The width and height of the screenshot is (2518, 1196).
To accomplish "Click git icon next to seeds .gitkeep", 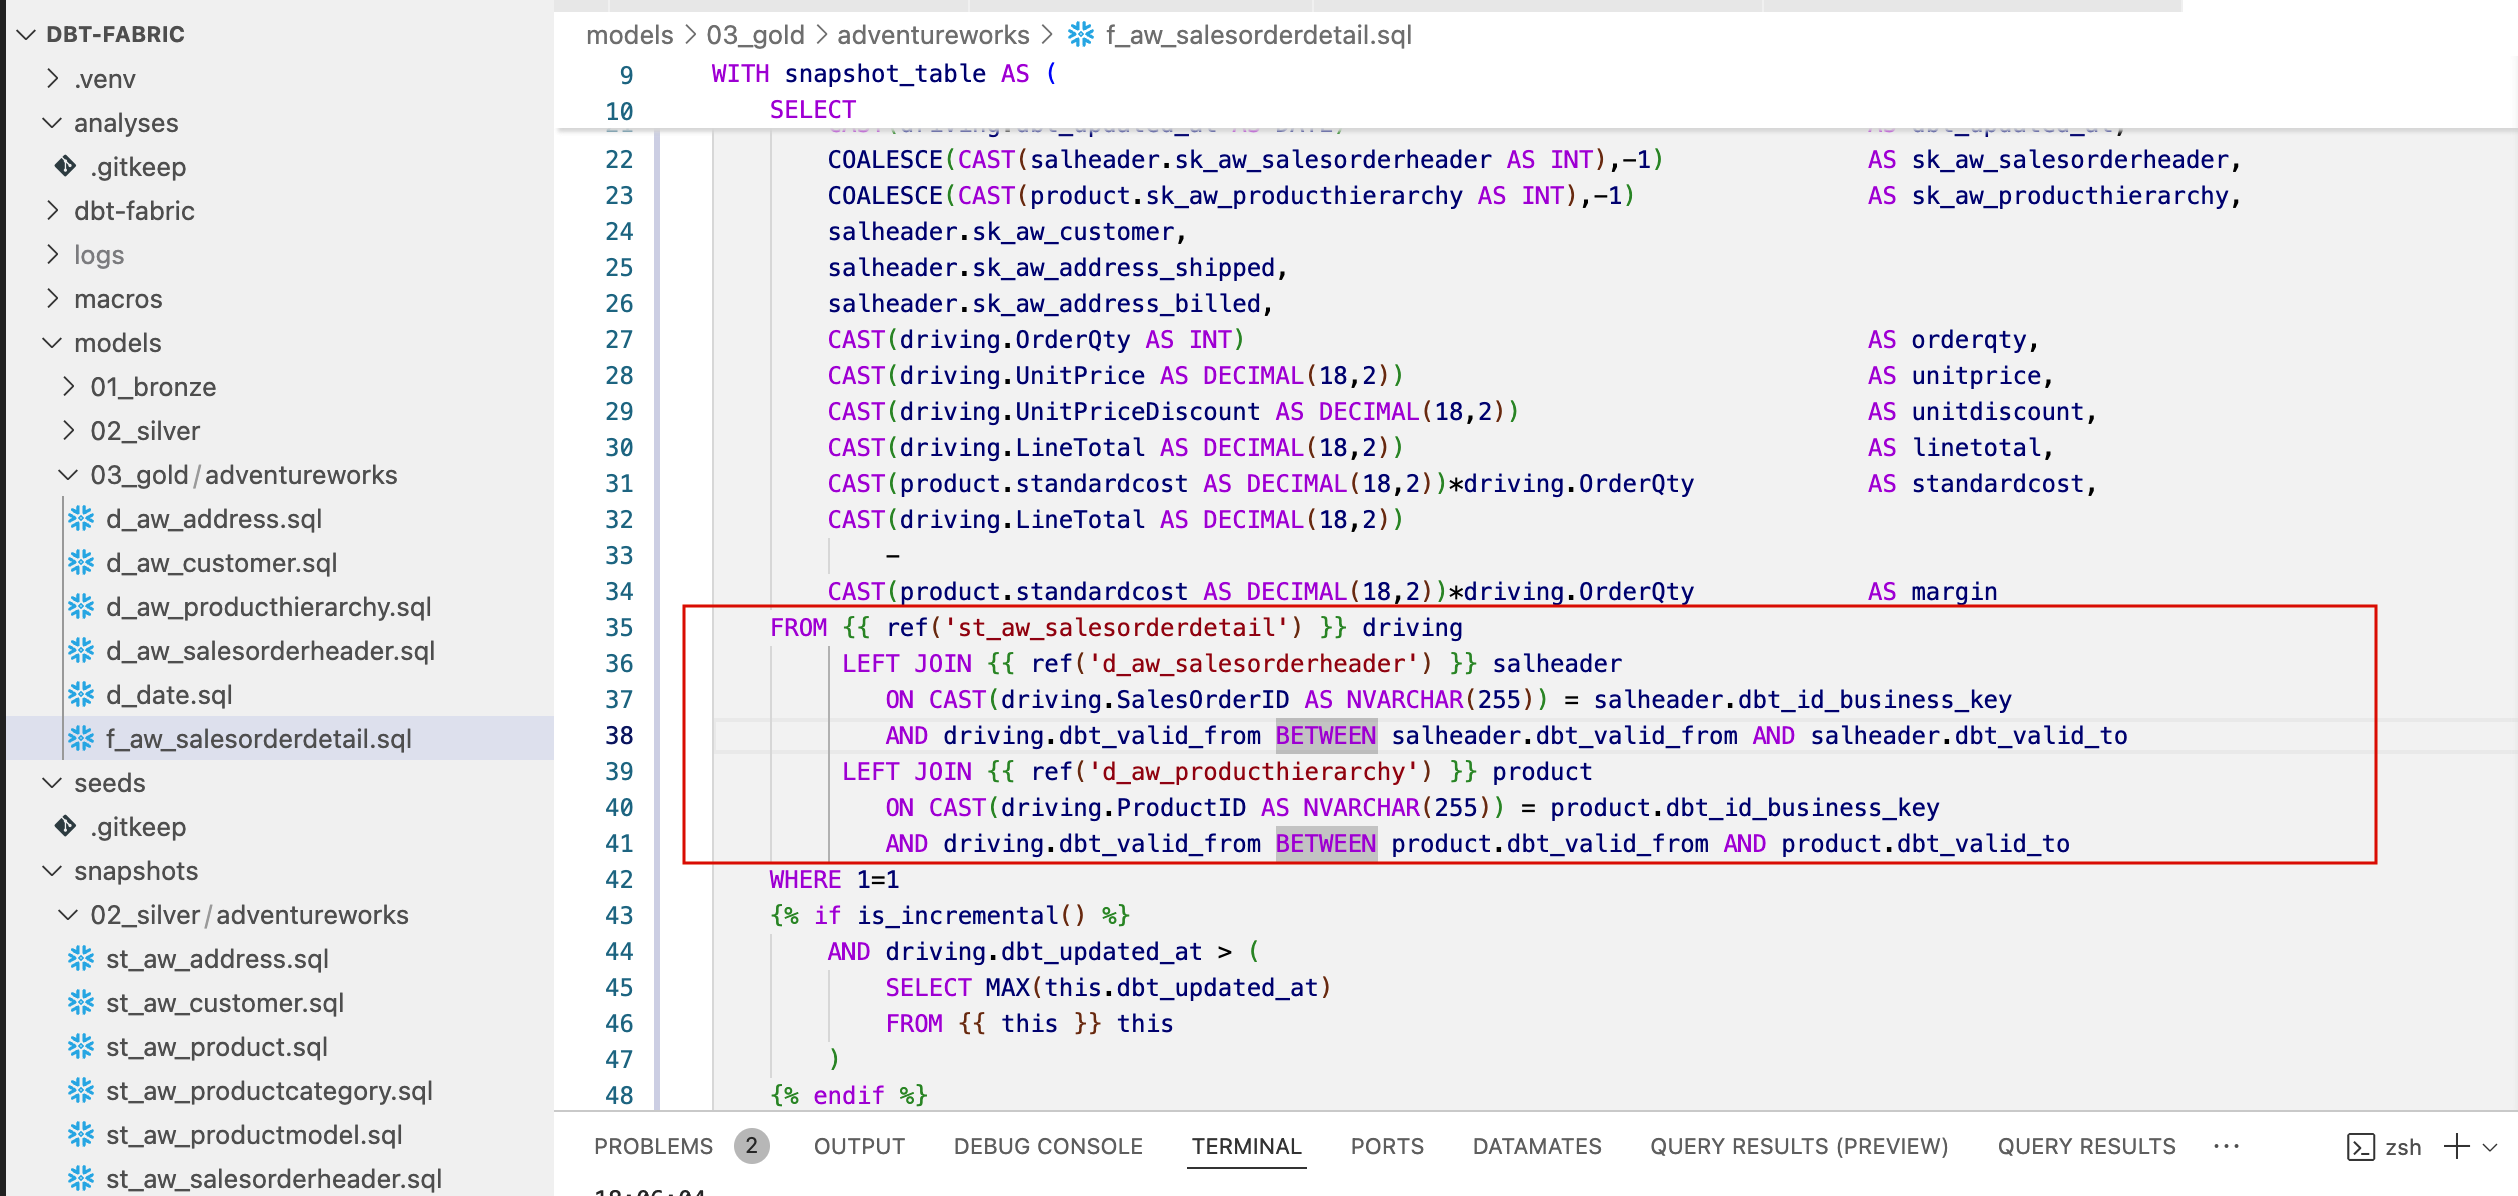I will click(x=66, y=826).
